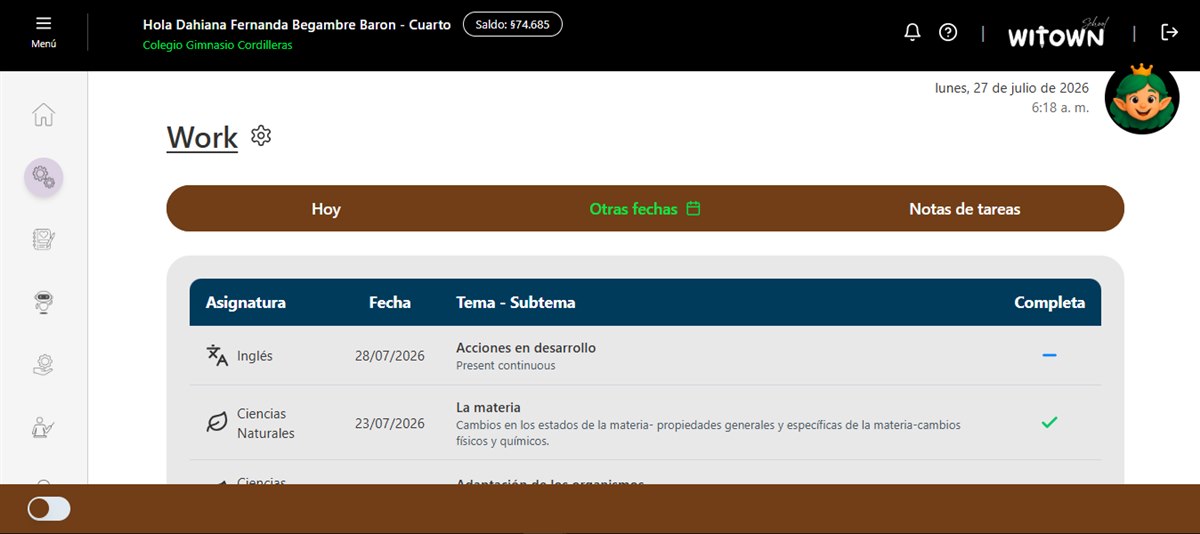Image resolution: width=1200 pixels, height=534 pixels.
Task: Click the Inglés translate subject icon
Action: point(217,356)
